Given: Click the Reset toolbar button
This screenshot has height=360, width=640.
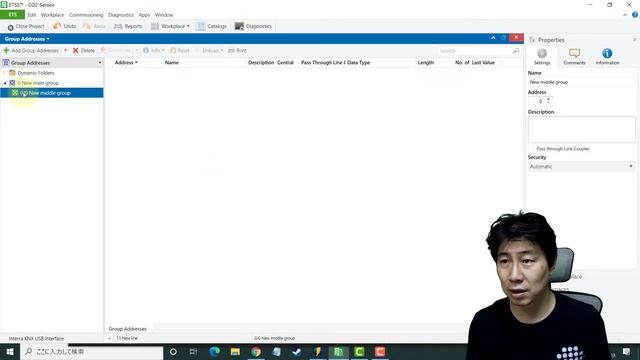Looking at the screenshot, I should coord(180,51).
